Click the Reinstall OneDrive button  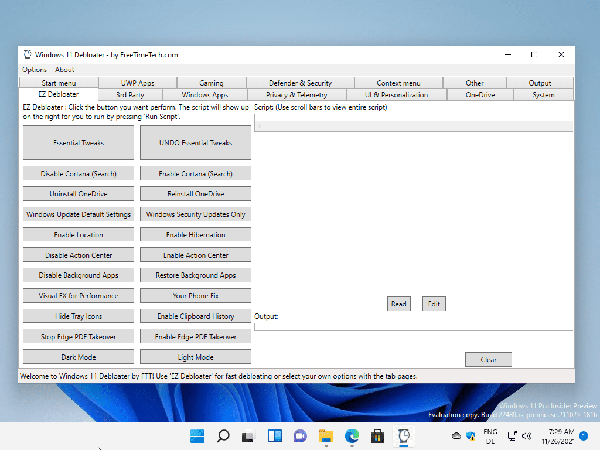(196, 194)
